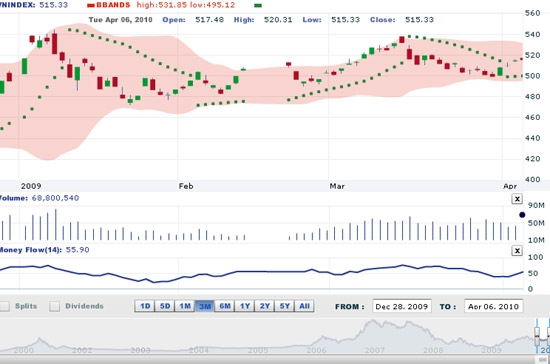550x364 pixels.
Task: Select the 5D range button
Action: [x=165, y=306]
